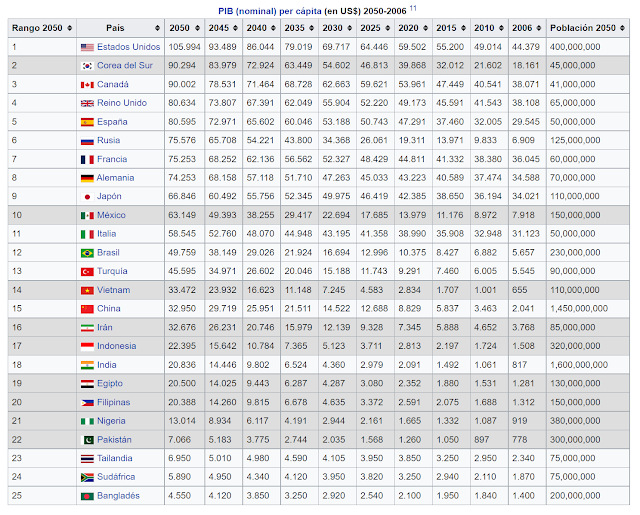Click the South Africa flag icon

tap(87, 477)
